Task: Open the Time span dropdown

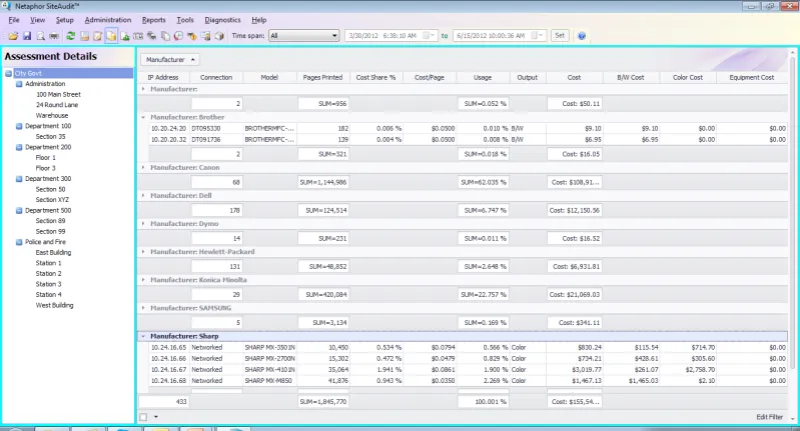Action: [334, 36]
